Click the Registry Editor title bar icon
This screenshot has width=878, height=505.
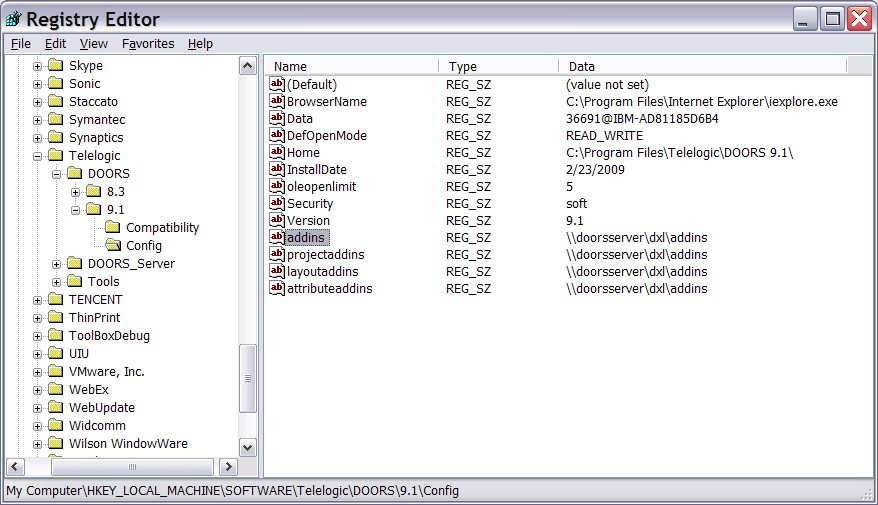(14, 19)
